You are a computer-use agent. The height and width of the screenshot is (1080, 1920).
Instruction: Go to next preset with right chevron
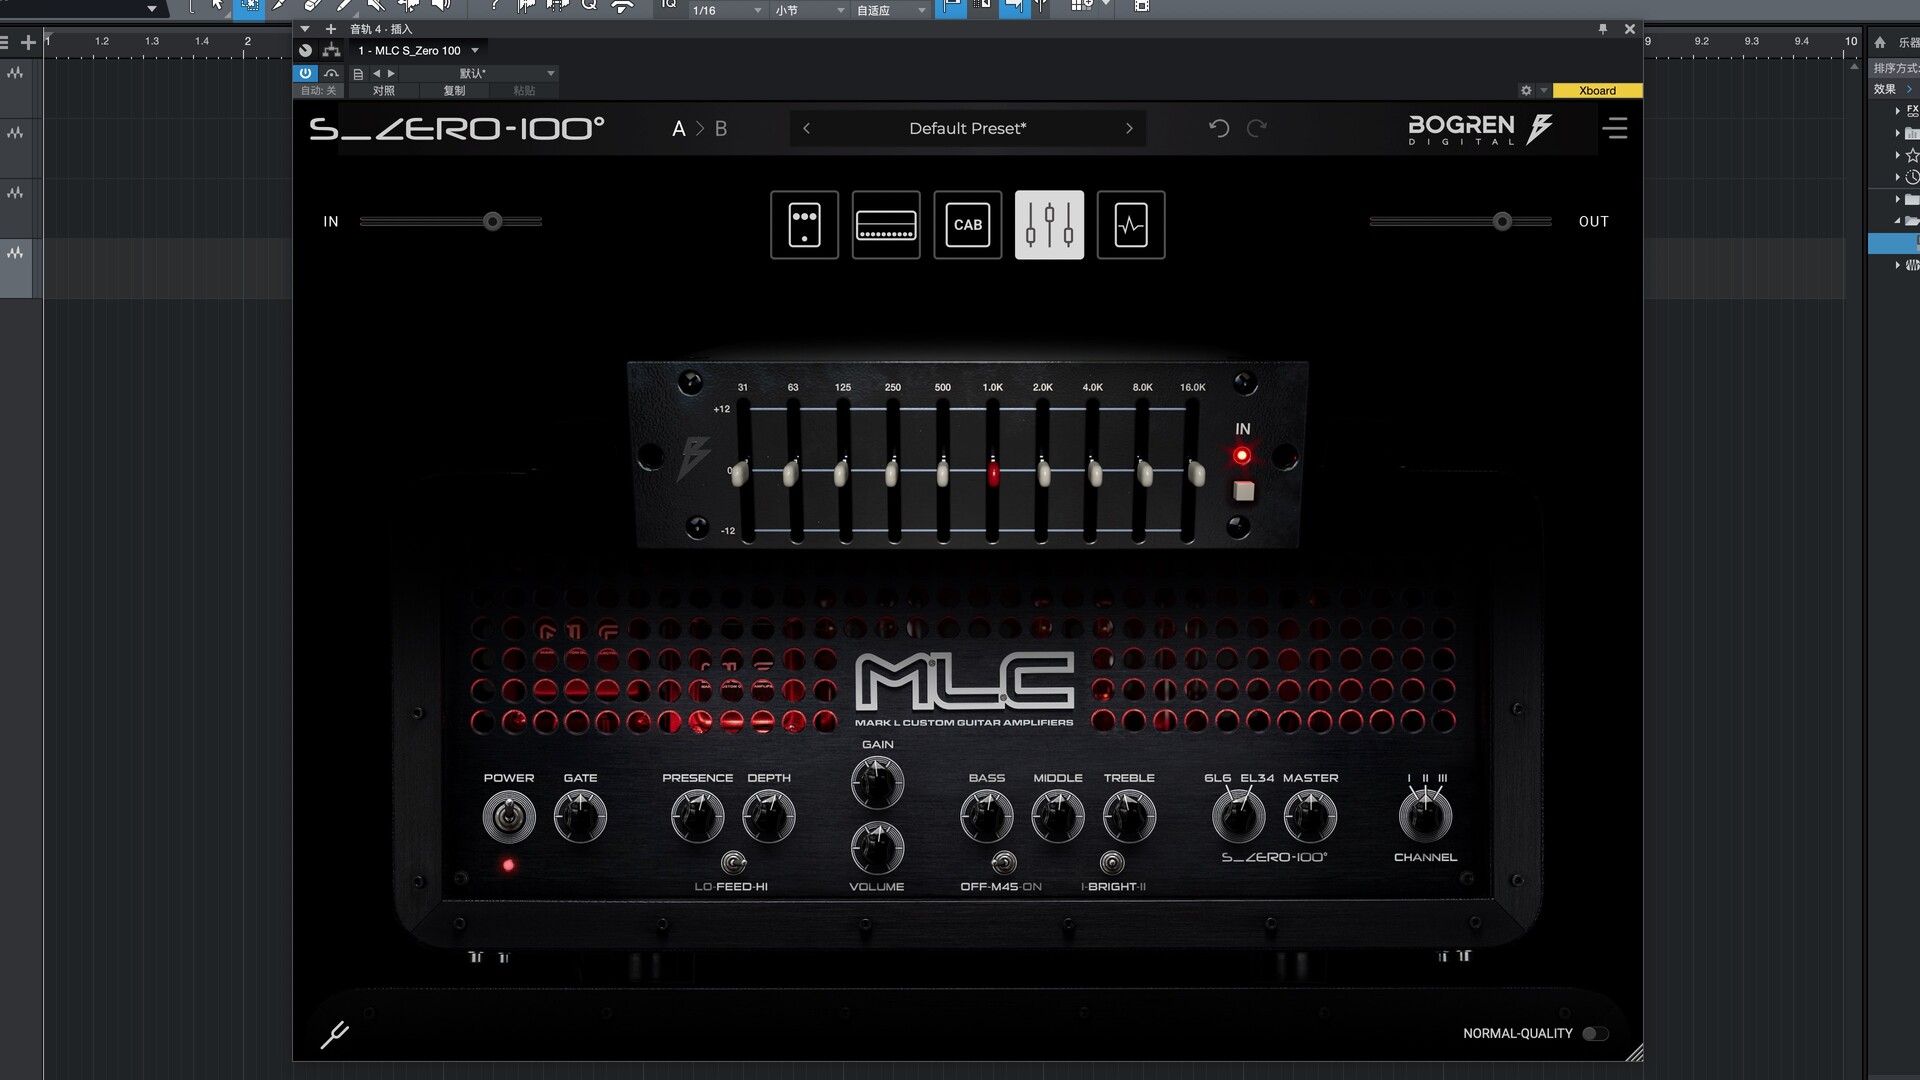point(1129,128)
